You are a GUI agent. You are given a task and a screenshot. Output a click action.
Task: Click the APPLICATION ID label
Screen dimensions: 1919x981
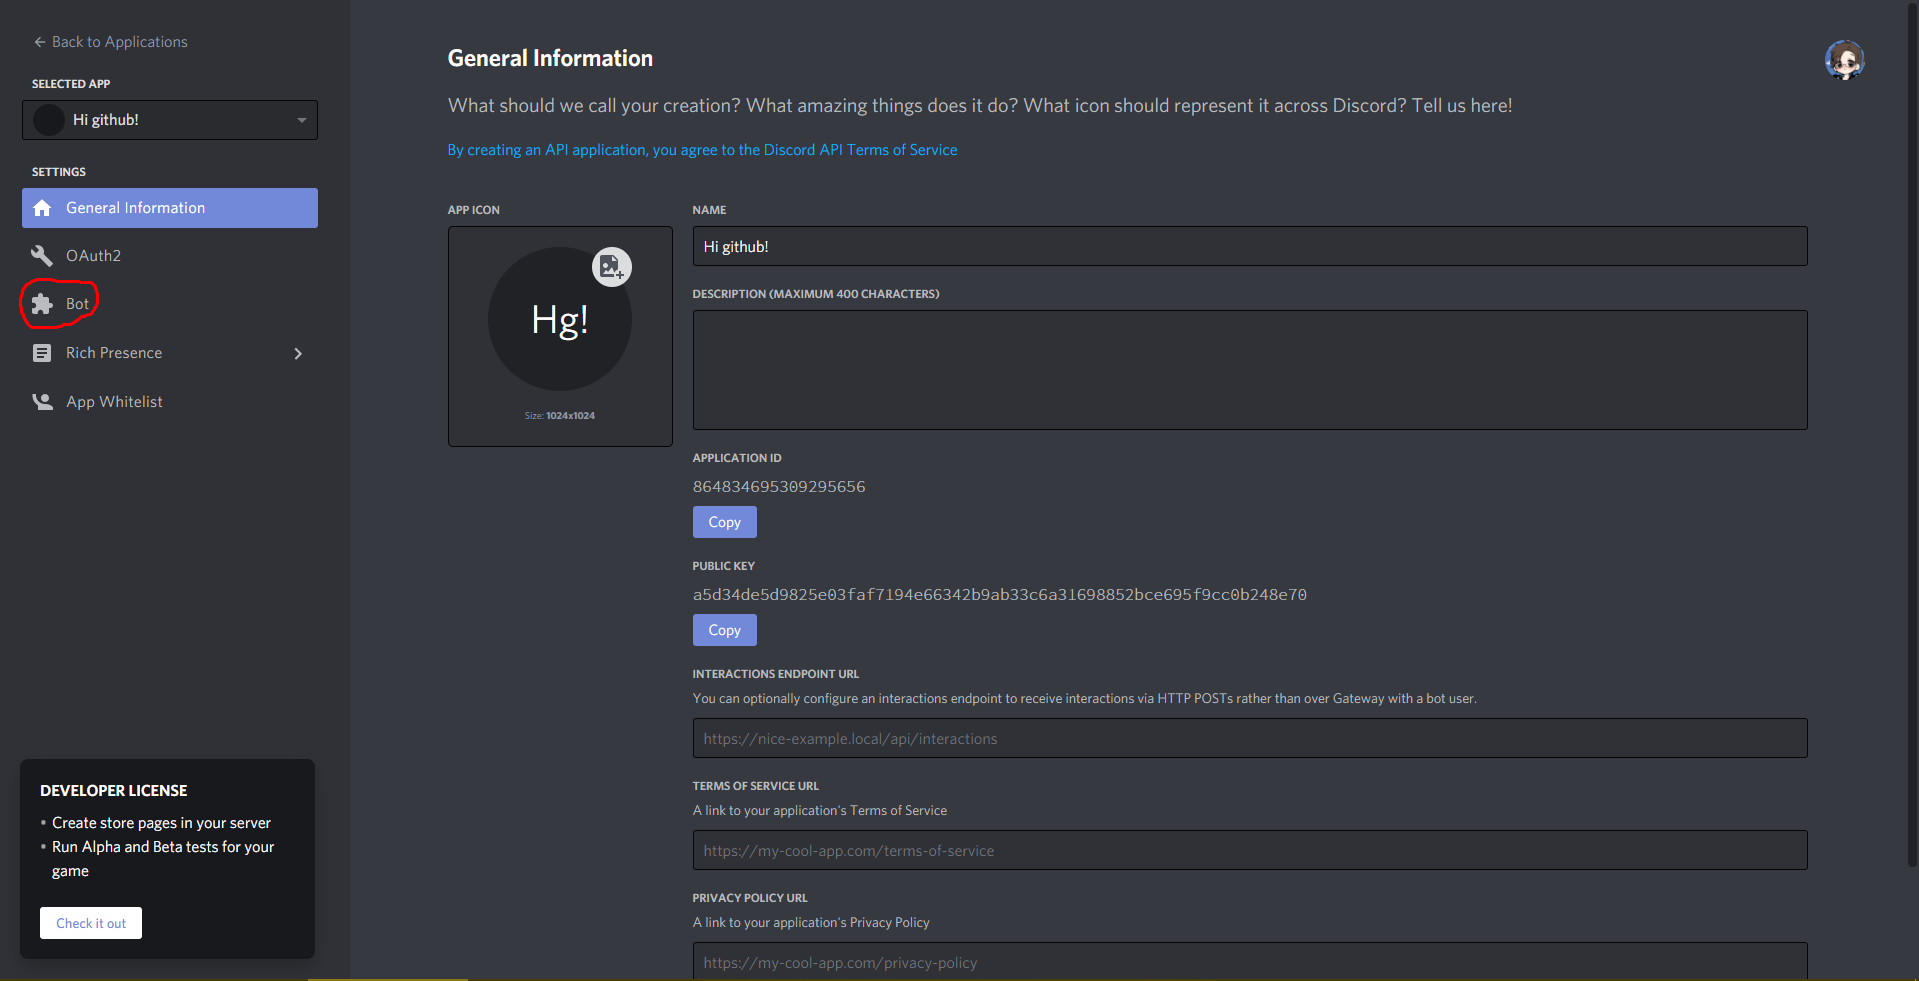(737, 458)
